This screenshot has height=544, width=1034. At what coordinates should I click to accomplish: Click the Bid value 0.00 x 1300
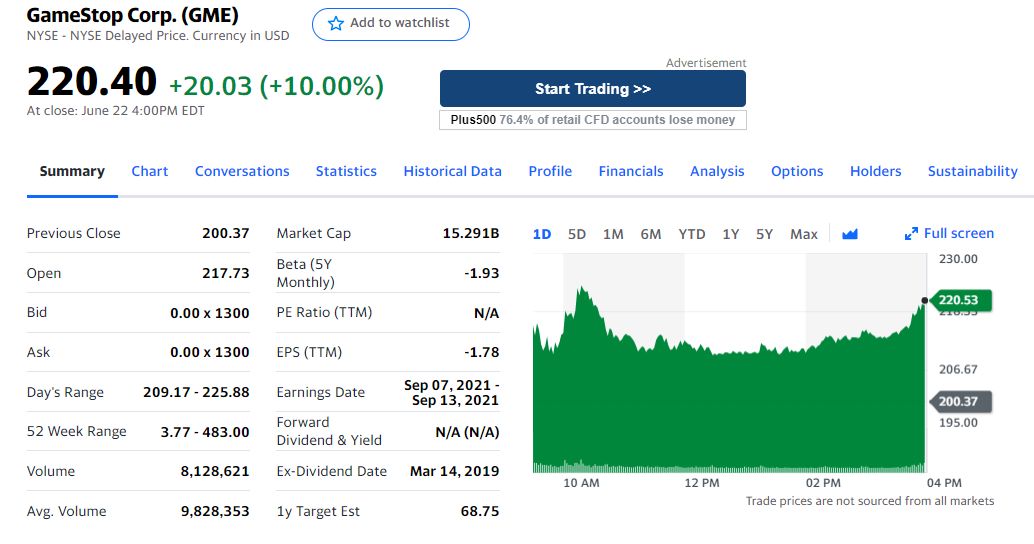pyautogui.click(x=210, y=313)
